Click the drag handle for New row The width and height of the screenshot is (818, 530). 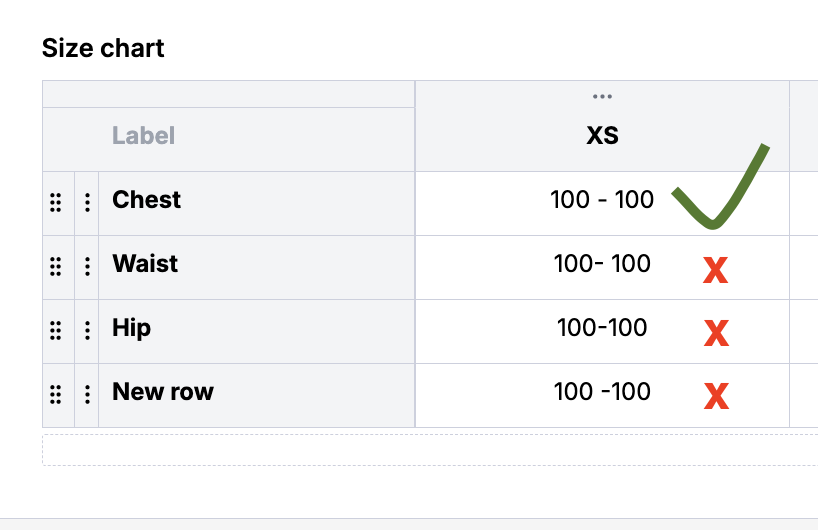[56, 395]
